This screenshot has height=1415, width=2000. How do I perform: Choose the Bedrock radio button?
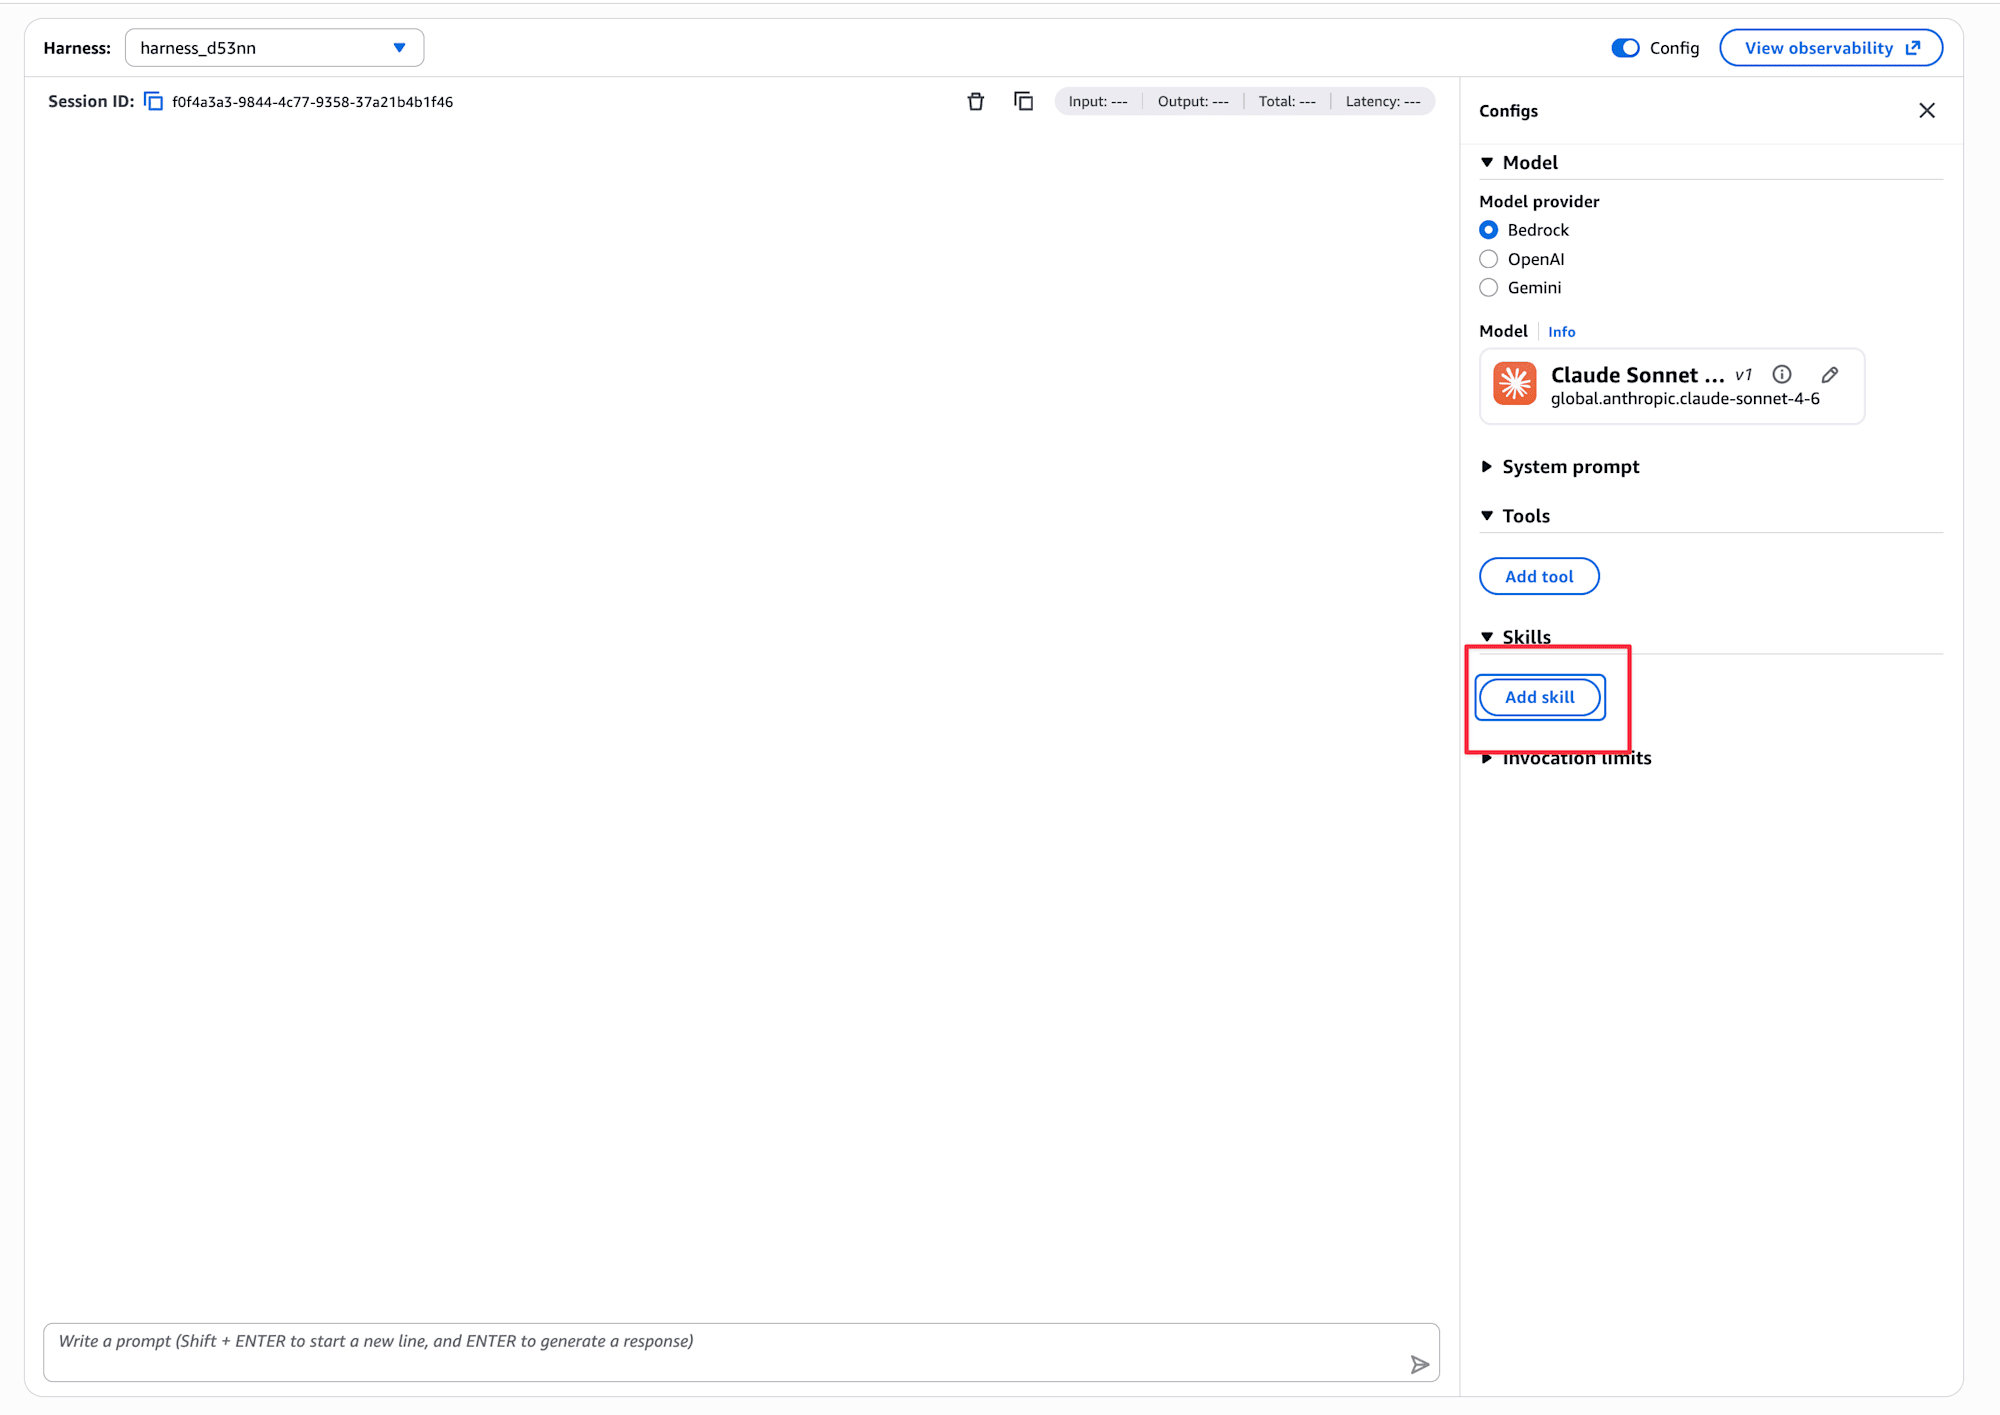pos(1488,230)
